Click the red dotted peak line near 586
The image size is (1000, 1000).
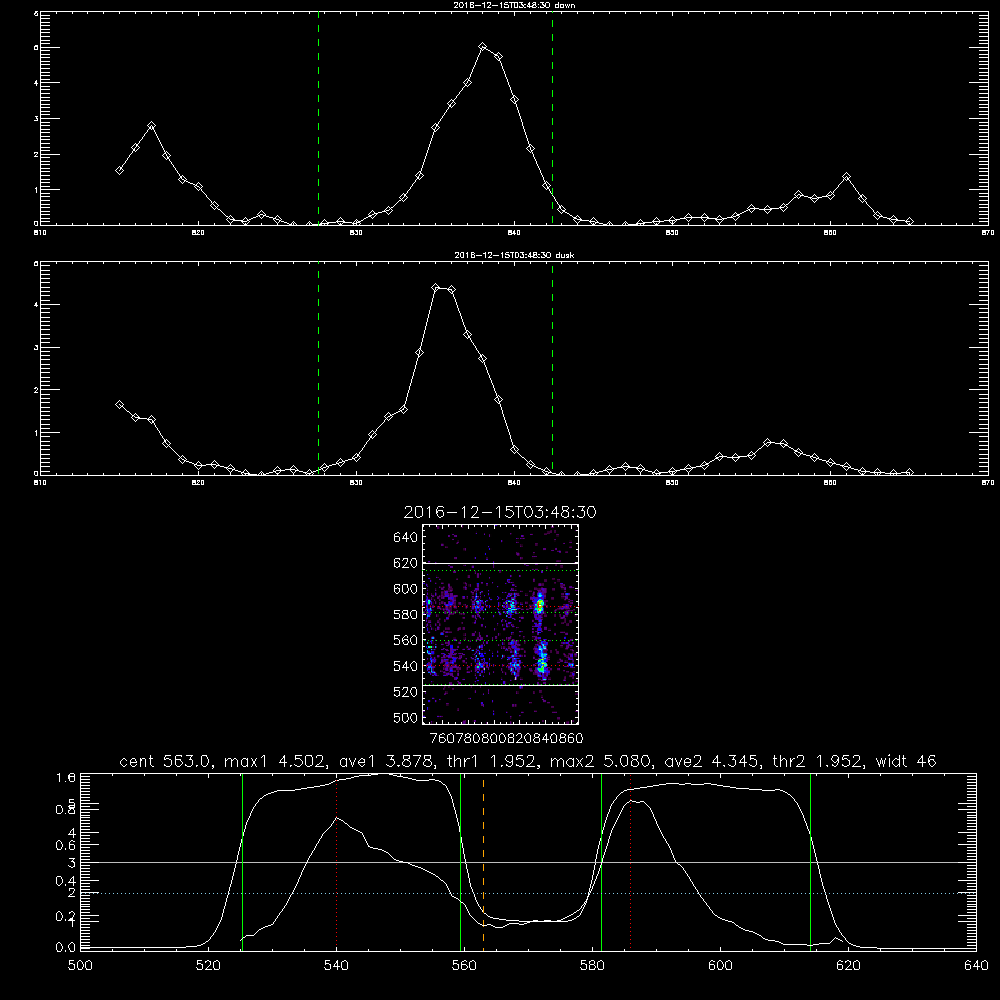631,862
